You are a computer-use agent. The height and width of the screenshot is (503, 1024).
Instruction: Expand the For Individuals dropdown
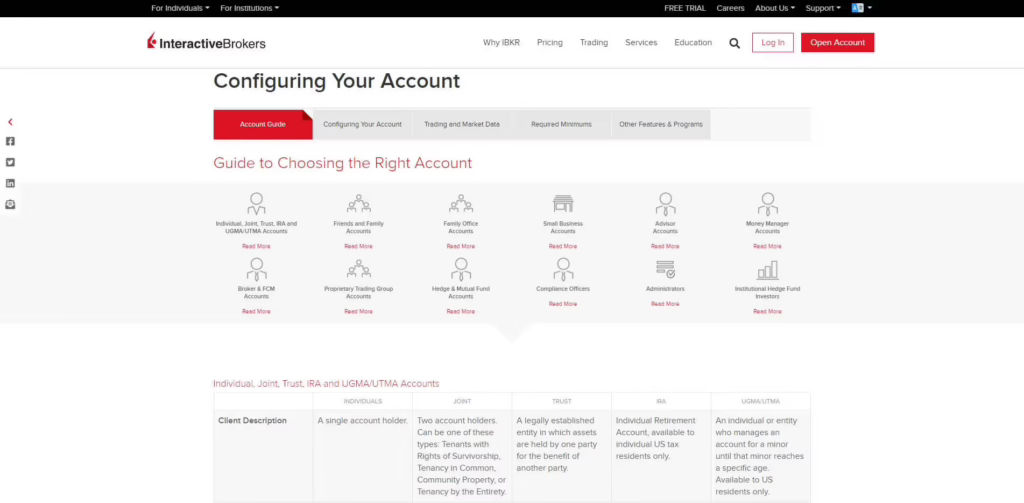pyautogui.click(x=180, y=8)
